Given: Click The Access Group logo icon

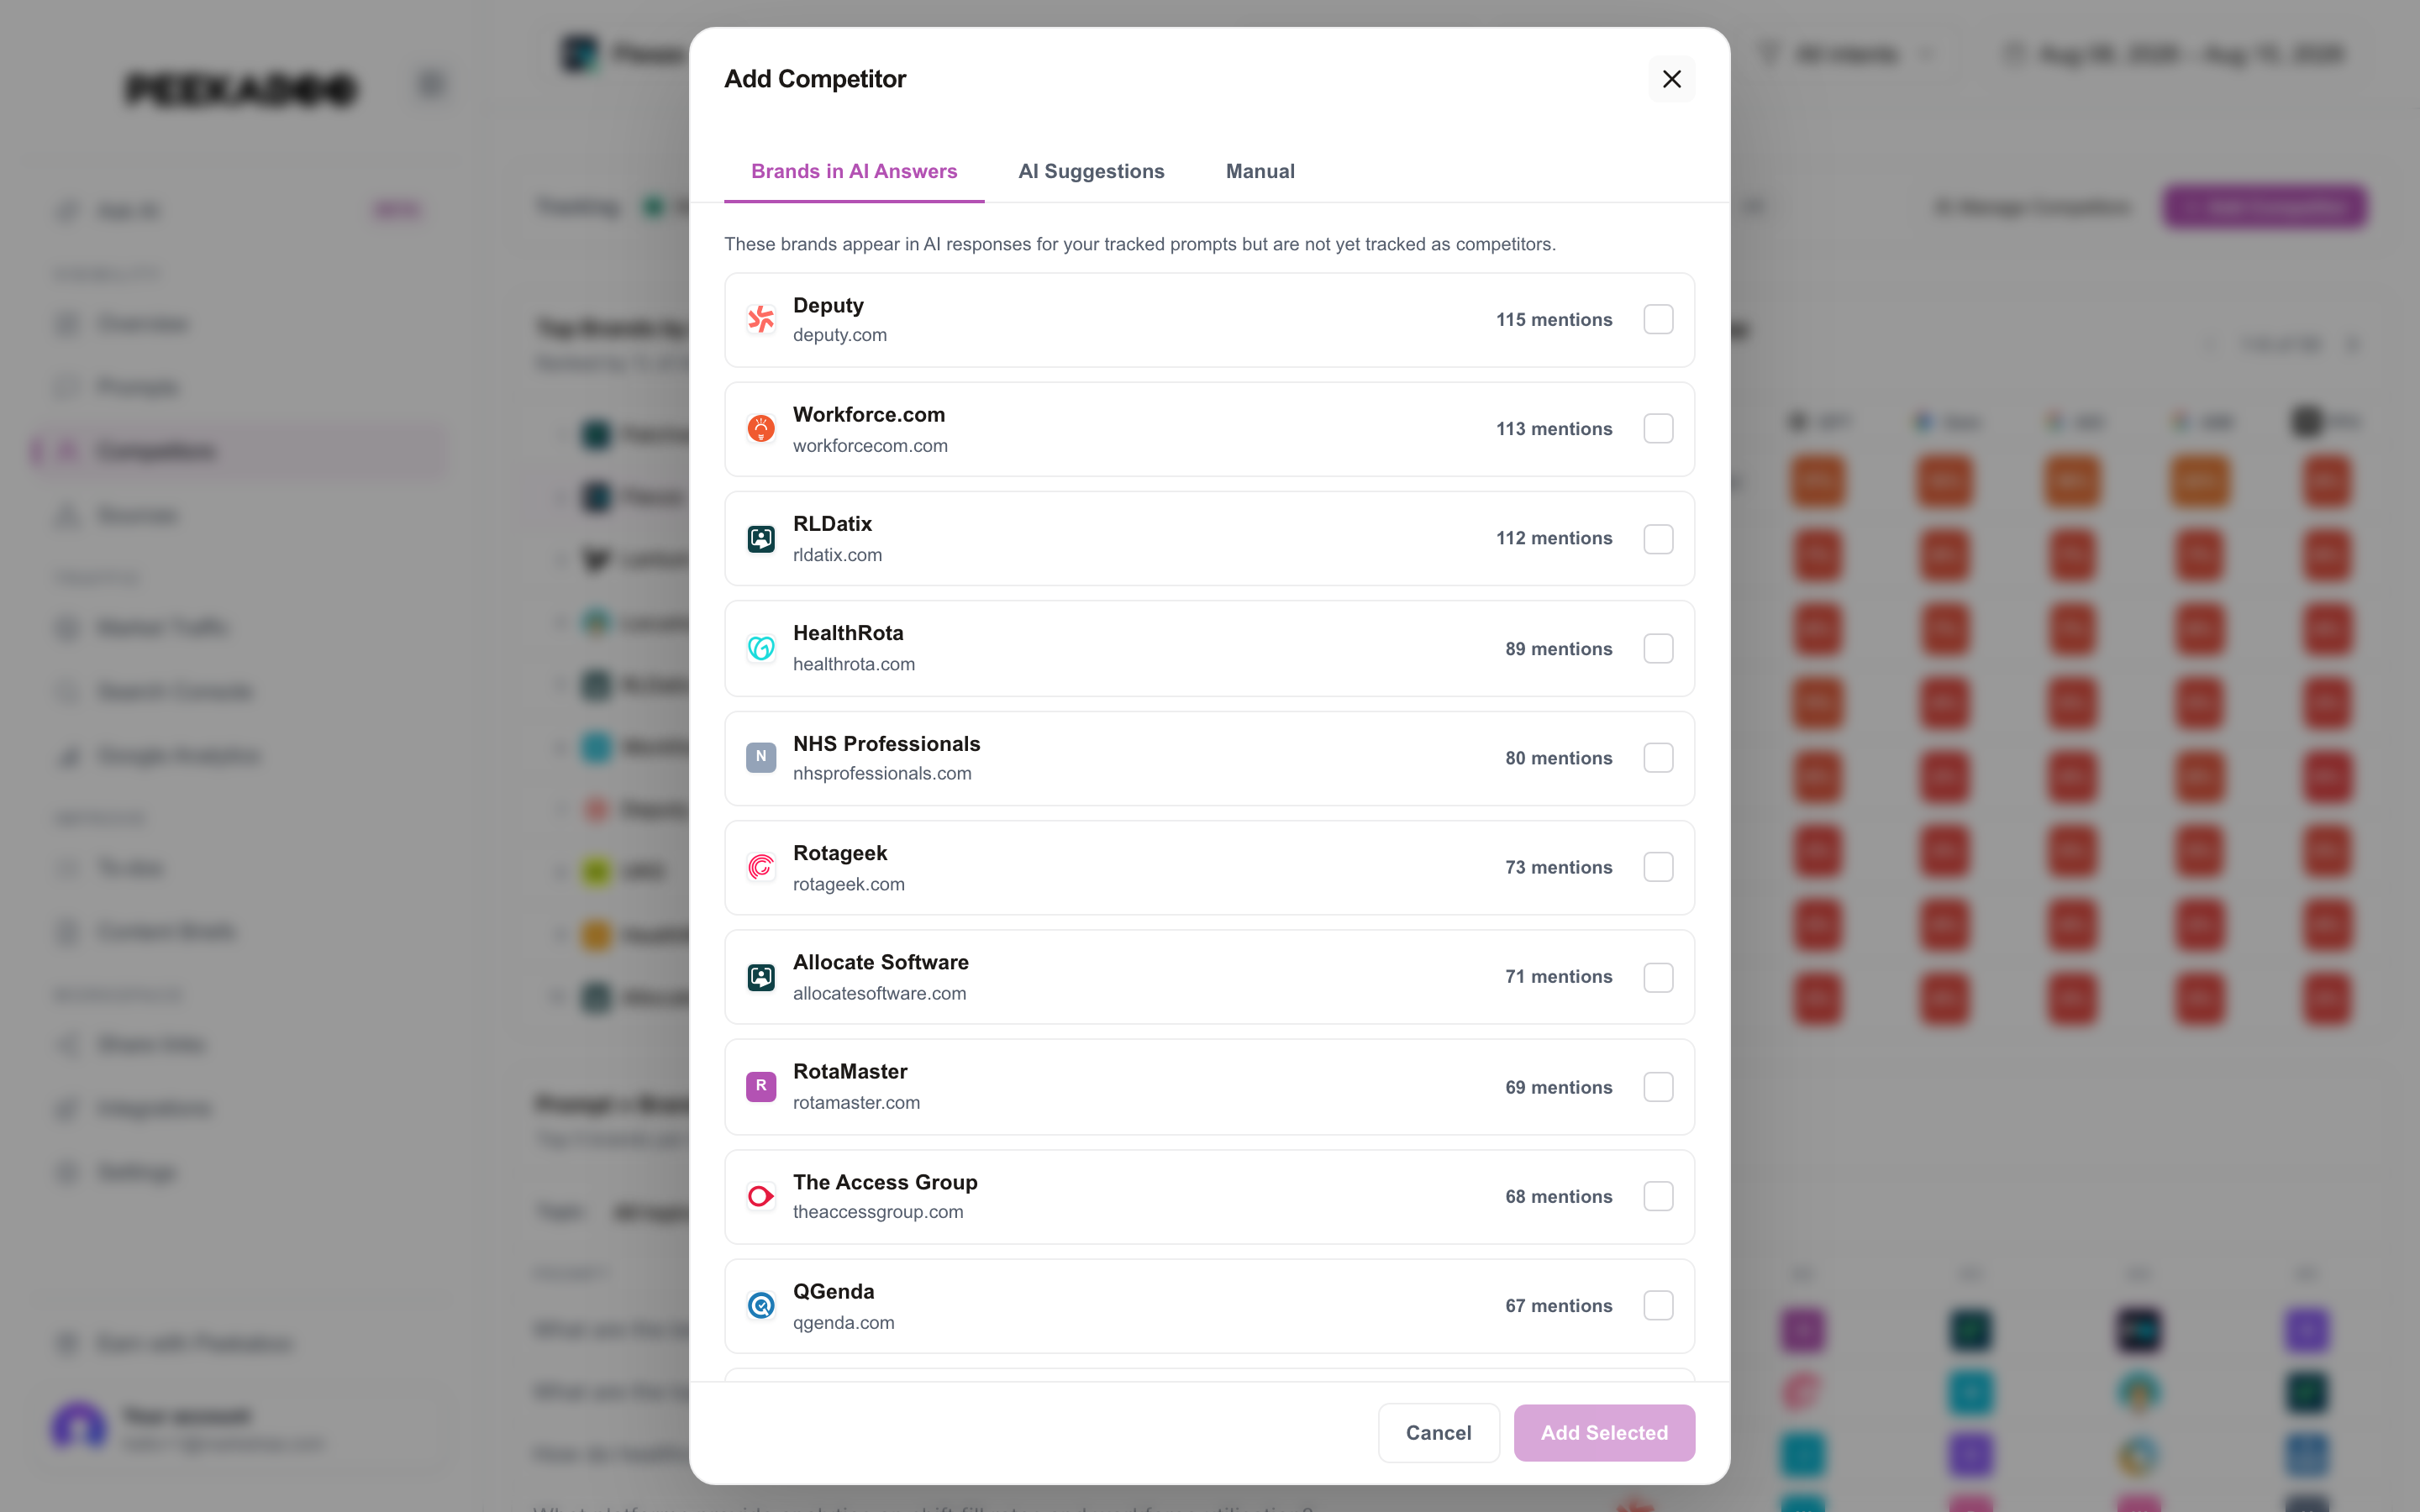Looking at the screenshot, I should [x=761, y=1196].
